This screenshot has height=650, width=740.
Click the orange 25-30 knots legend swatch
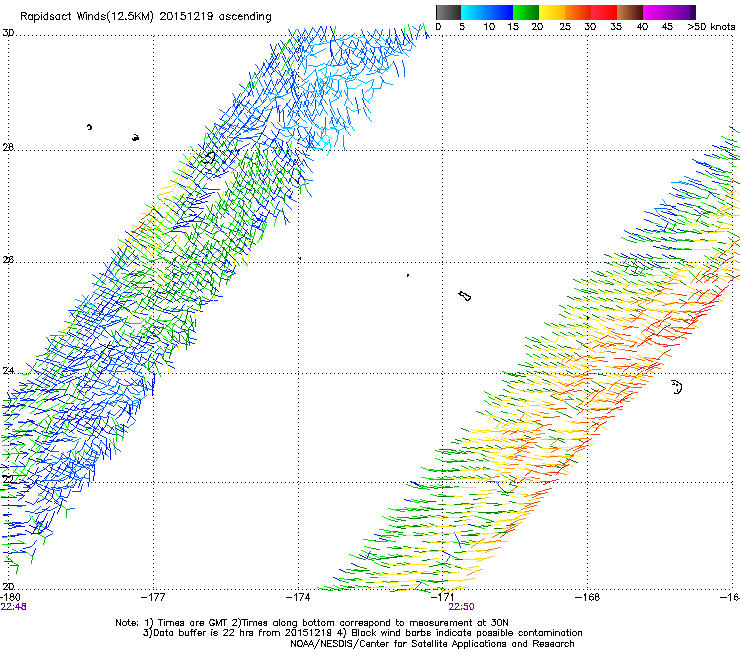coord(578,12)
